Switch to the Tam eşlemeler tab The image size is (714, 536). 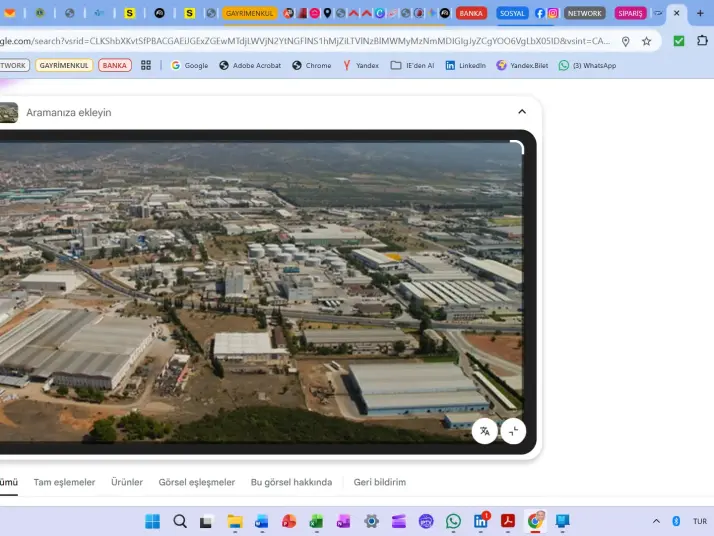pyautogui.click(x=64, y=482)
